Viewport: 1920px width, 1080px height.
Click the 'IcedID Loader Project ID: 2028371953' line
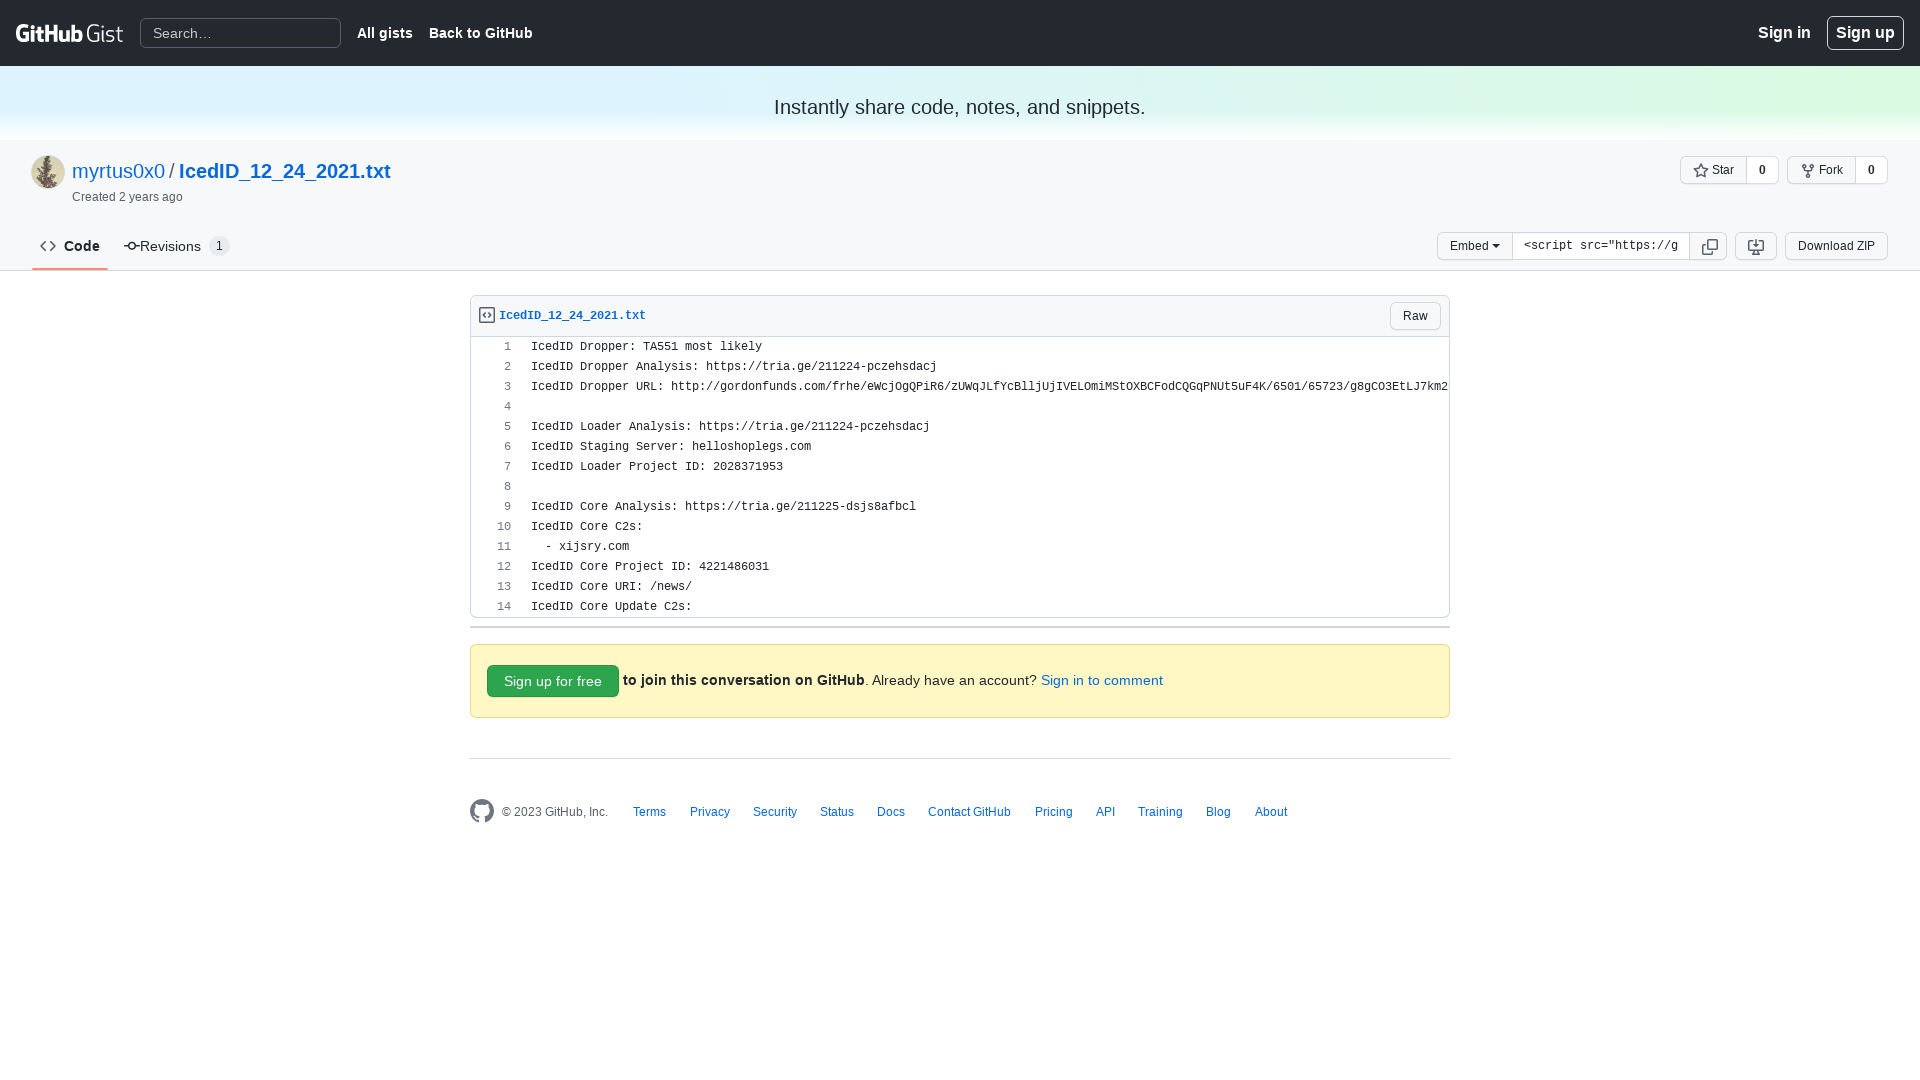657,467
